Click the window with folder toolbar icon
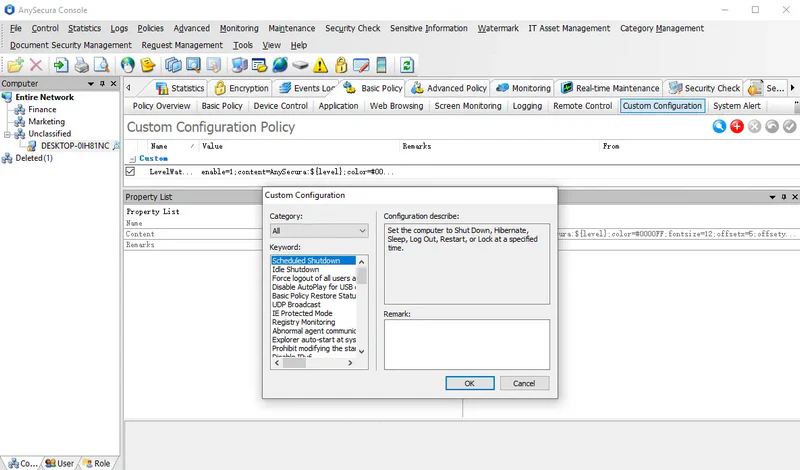Image resolution: width=800 pixels, height=470 pixels. pyautogui.click(x=259, y=65)
